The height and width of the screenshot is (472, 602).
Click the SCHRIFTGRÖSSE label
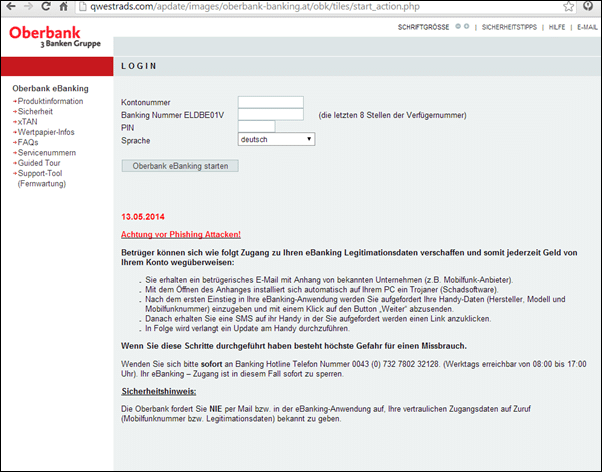pos(423,27)
